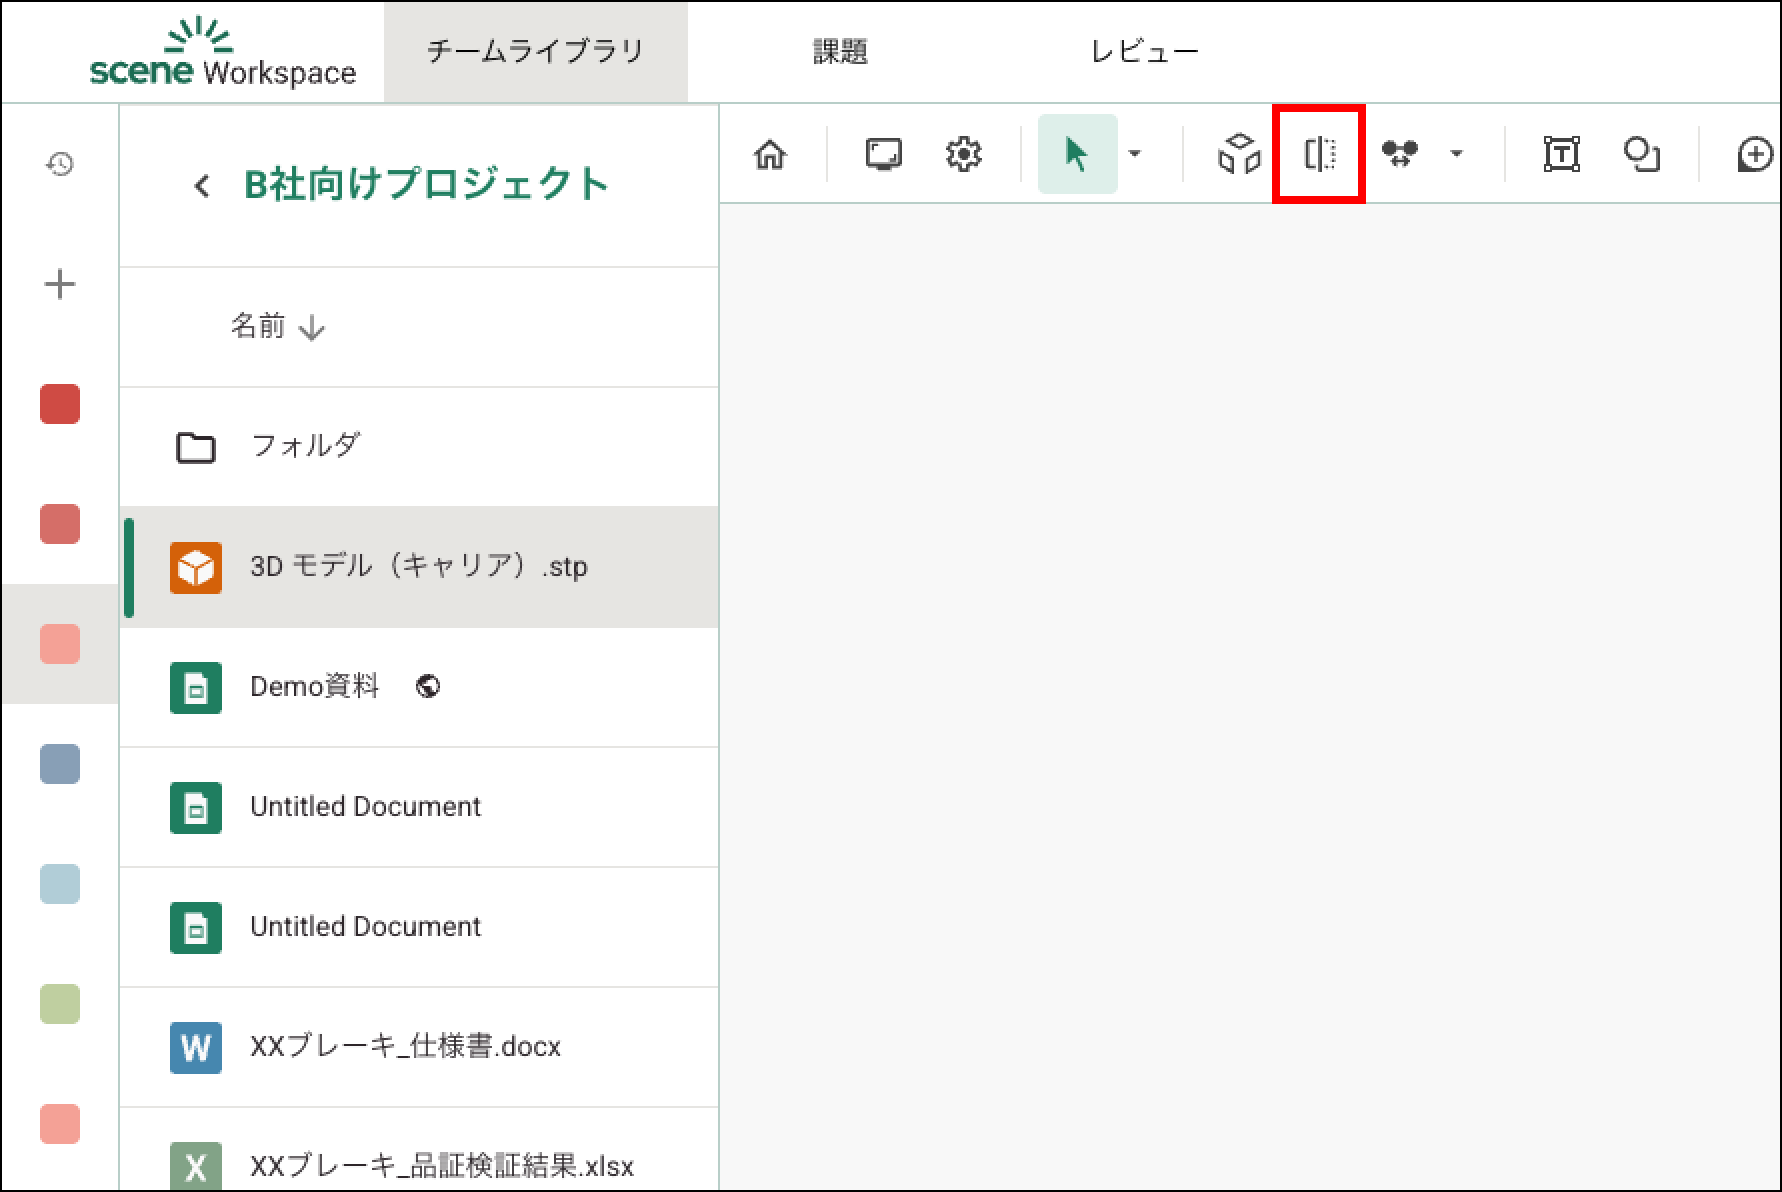Switch to the レビュー tab
This screenshot has width=1782, height=1192.
(1144, 52)
